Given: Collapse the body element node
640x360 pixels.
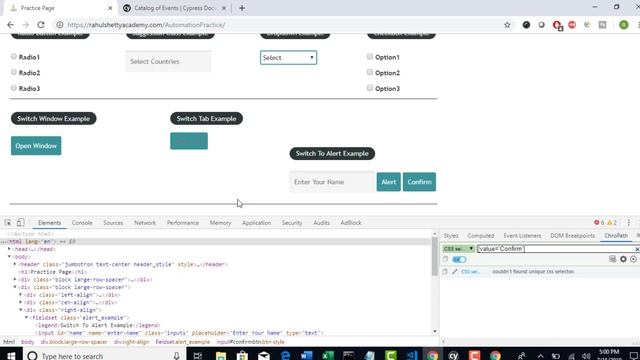Looking at the screenshot, I should (x=9, y=256).
